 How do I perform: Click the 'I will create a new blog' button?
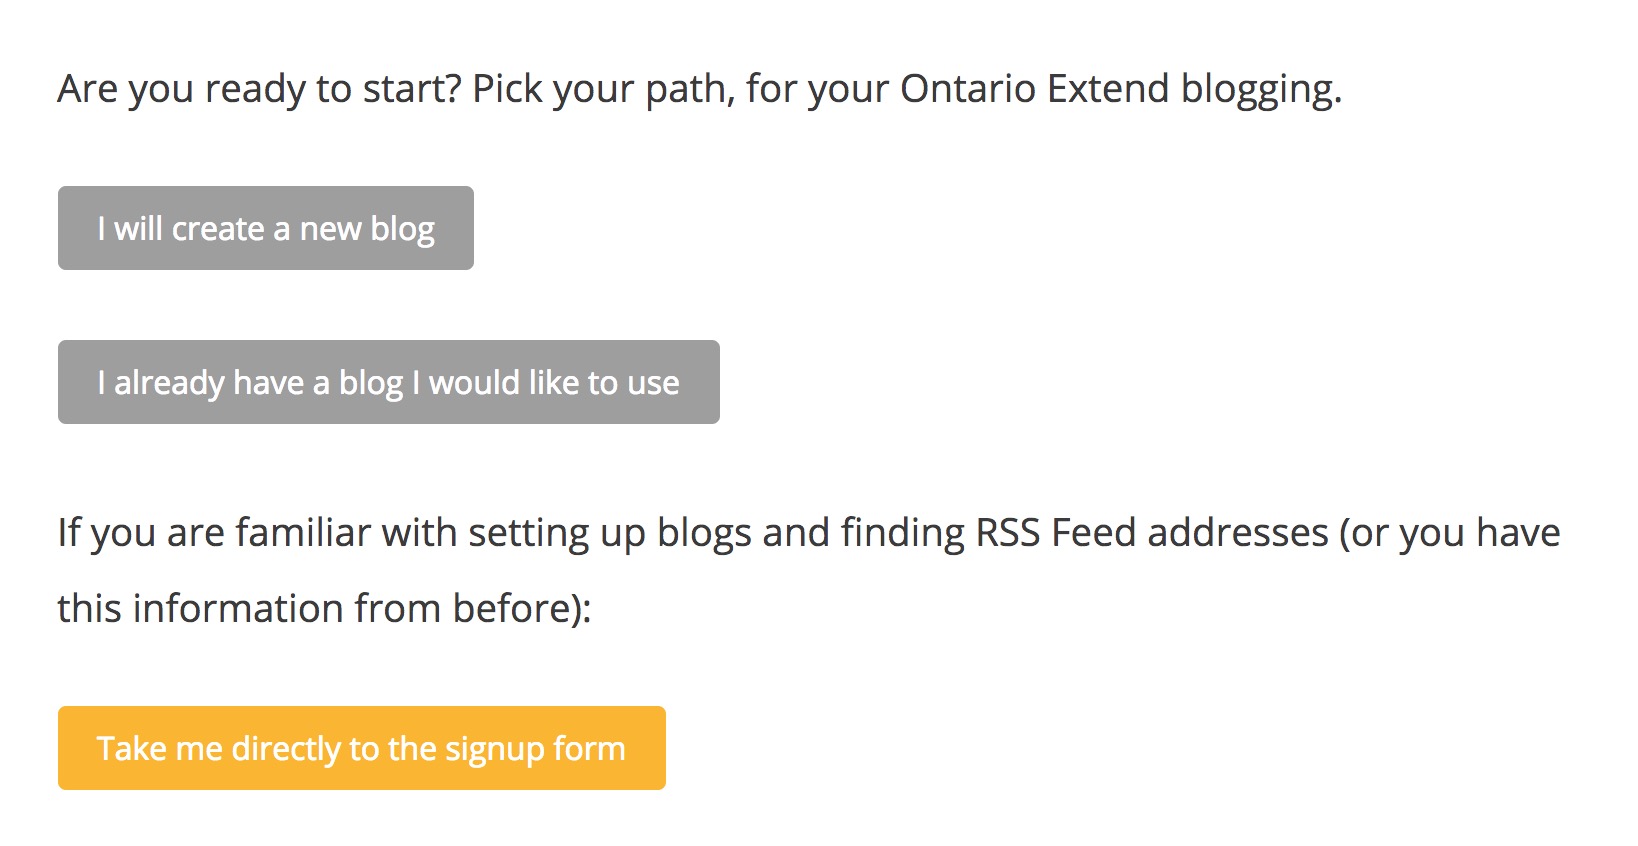click(265, 228)
